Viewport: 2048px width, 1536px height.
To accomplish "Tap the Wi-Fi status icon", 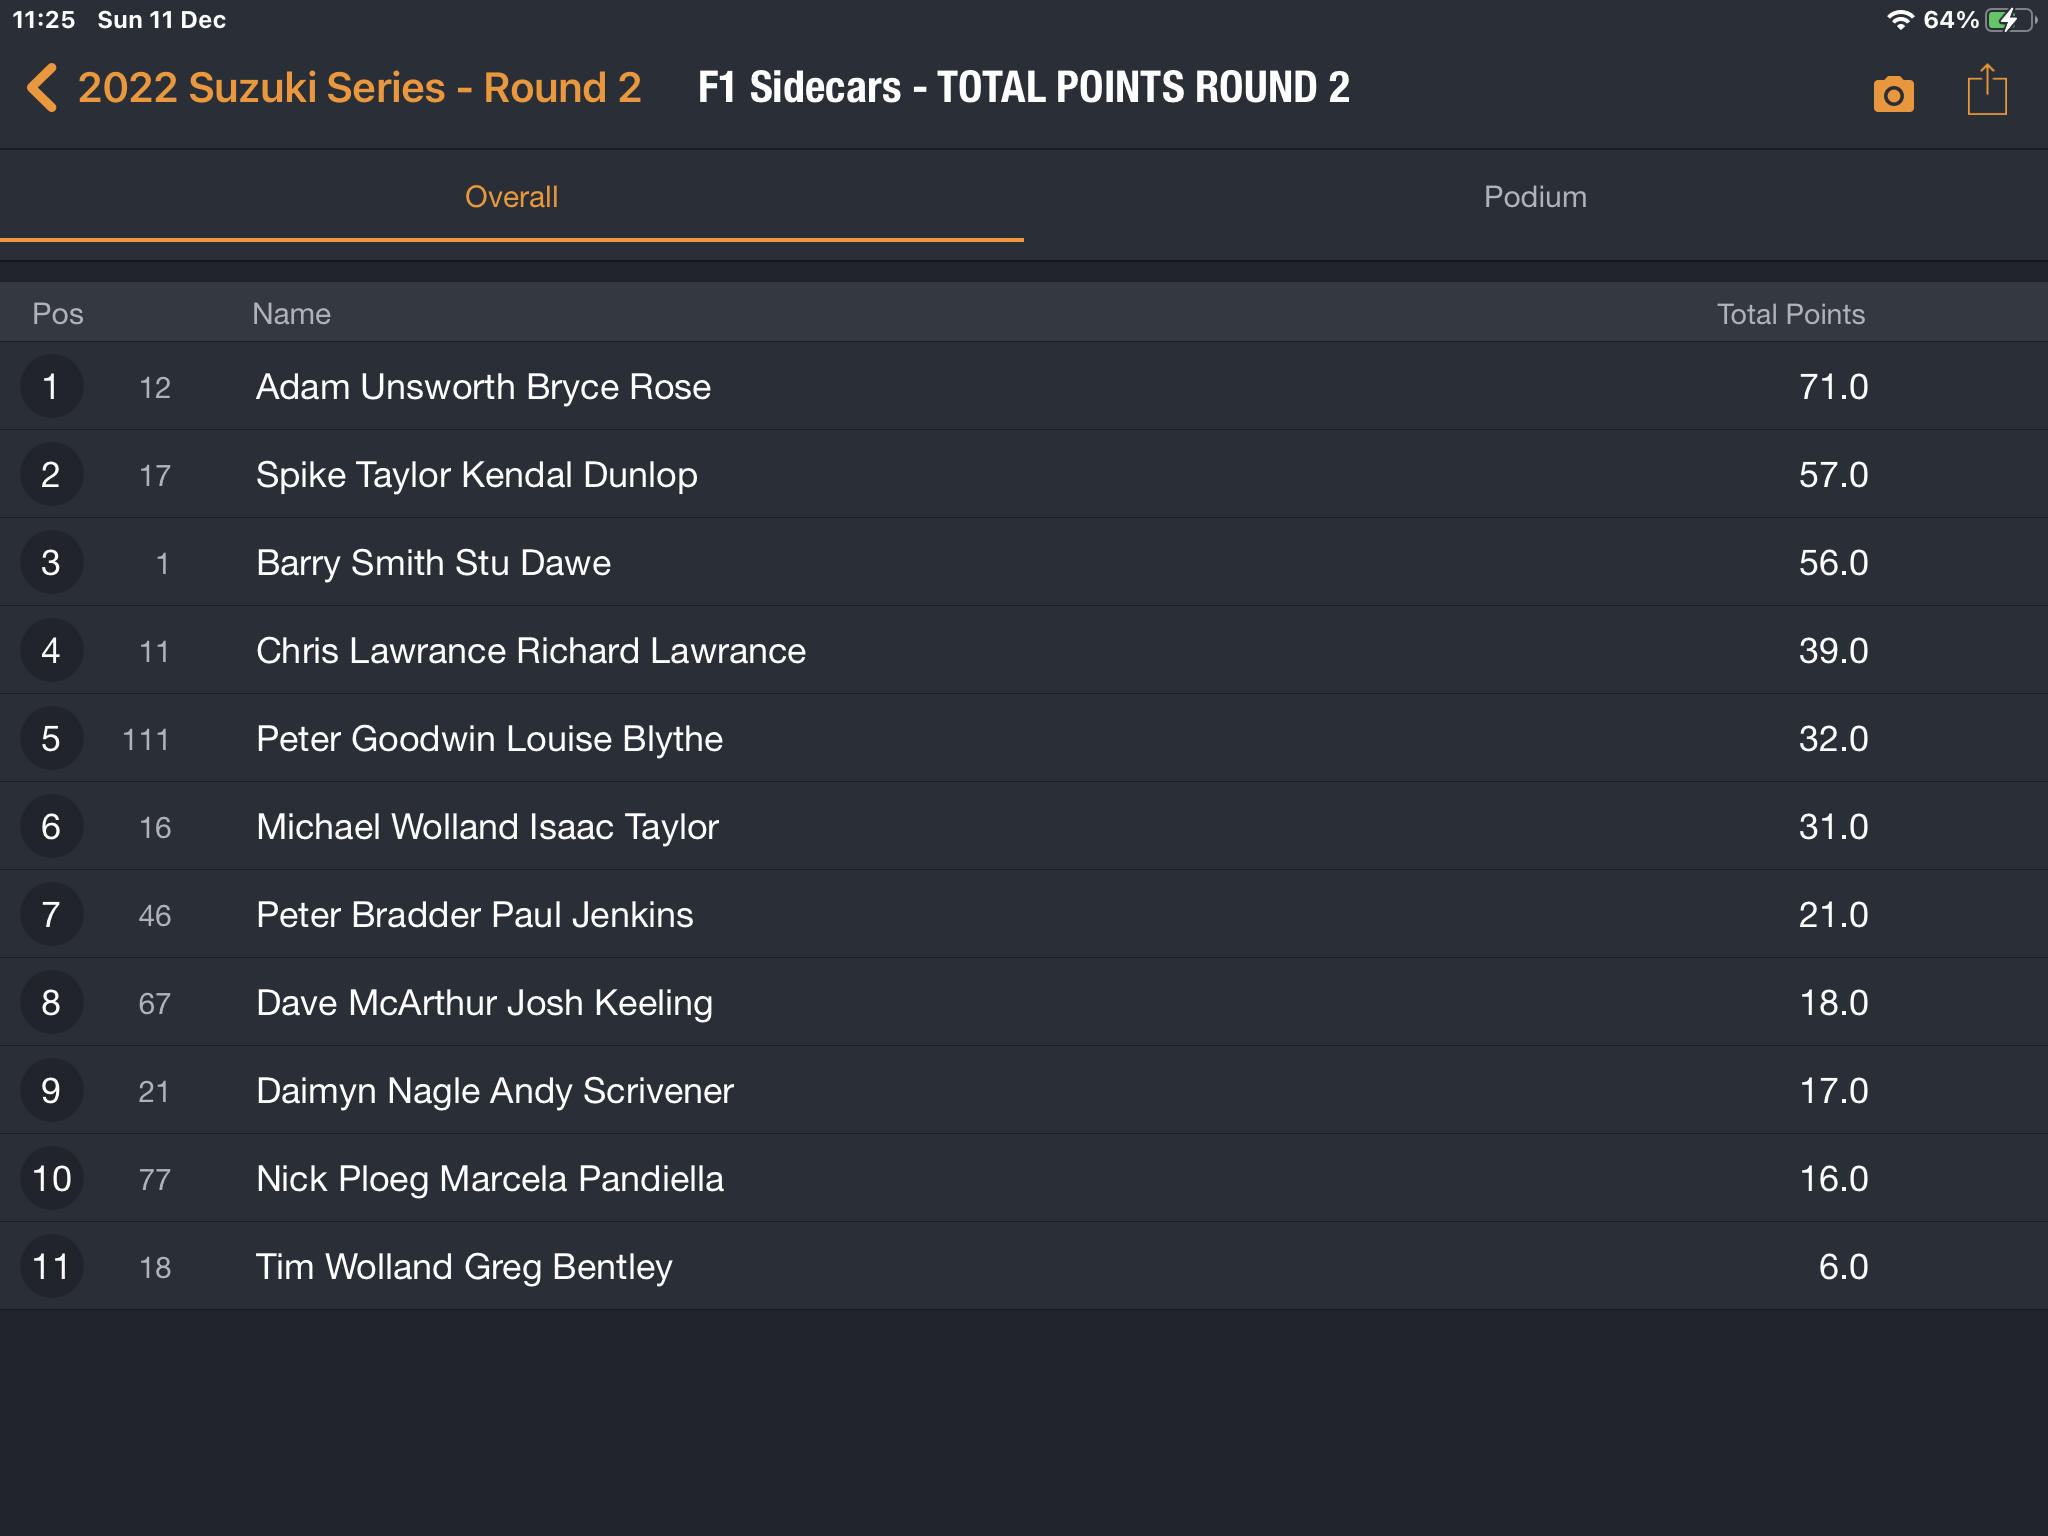I will (1899, 20).
